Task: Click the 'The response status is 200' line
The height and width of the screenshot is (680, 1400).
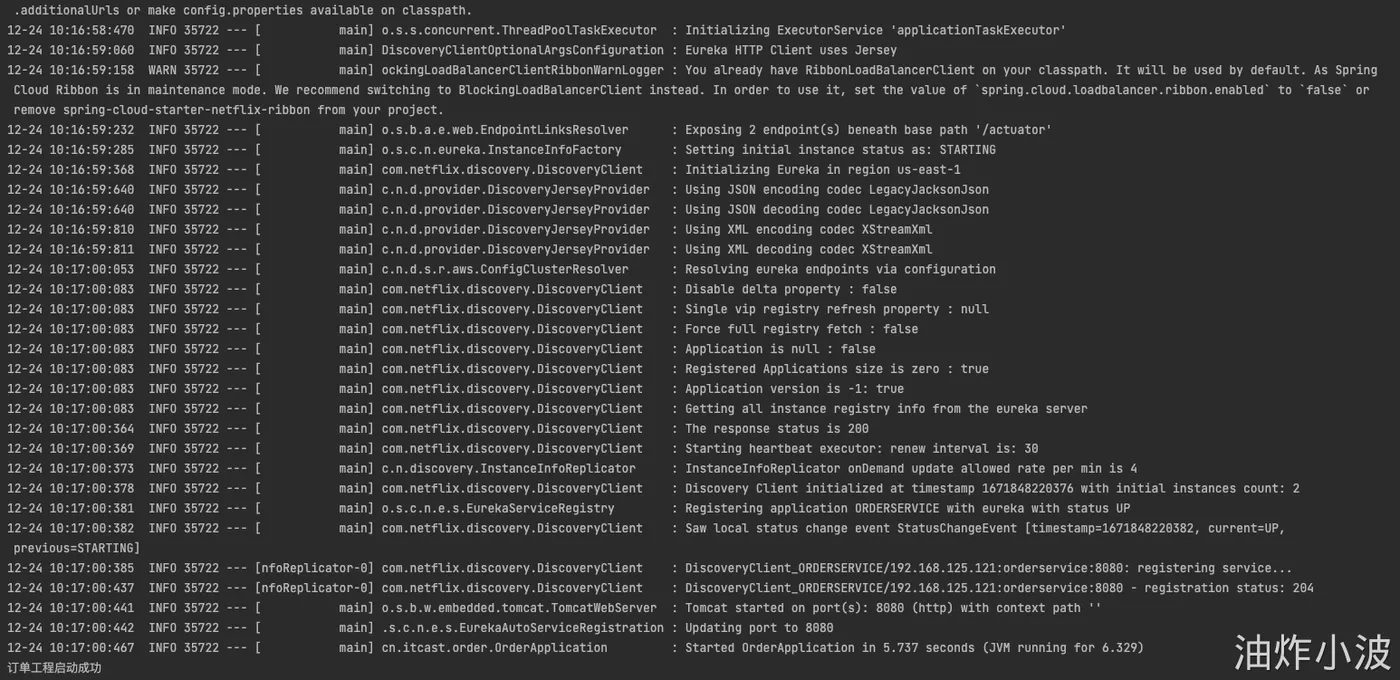Action: pyautogui.click(x=776, y=429)
